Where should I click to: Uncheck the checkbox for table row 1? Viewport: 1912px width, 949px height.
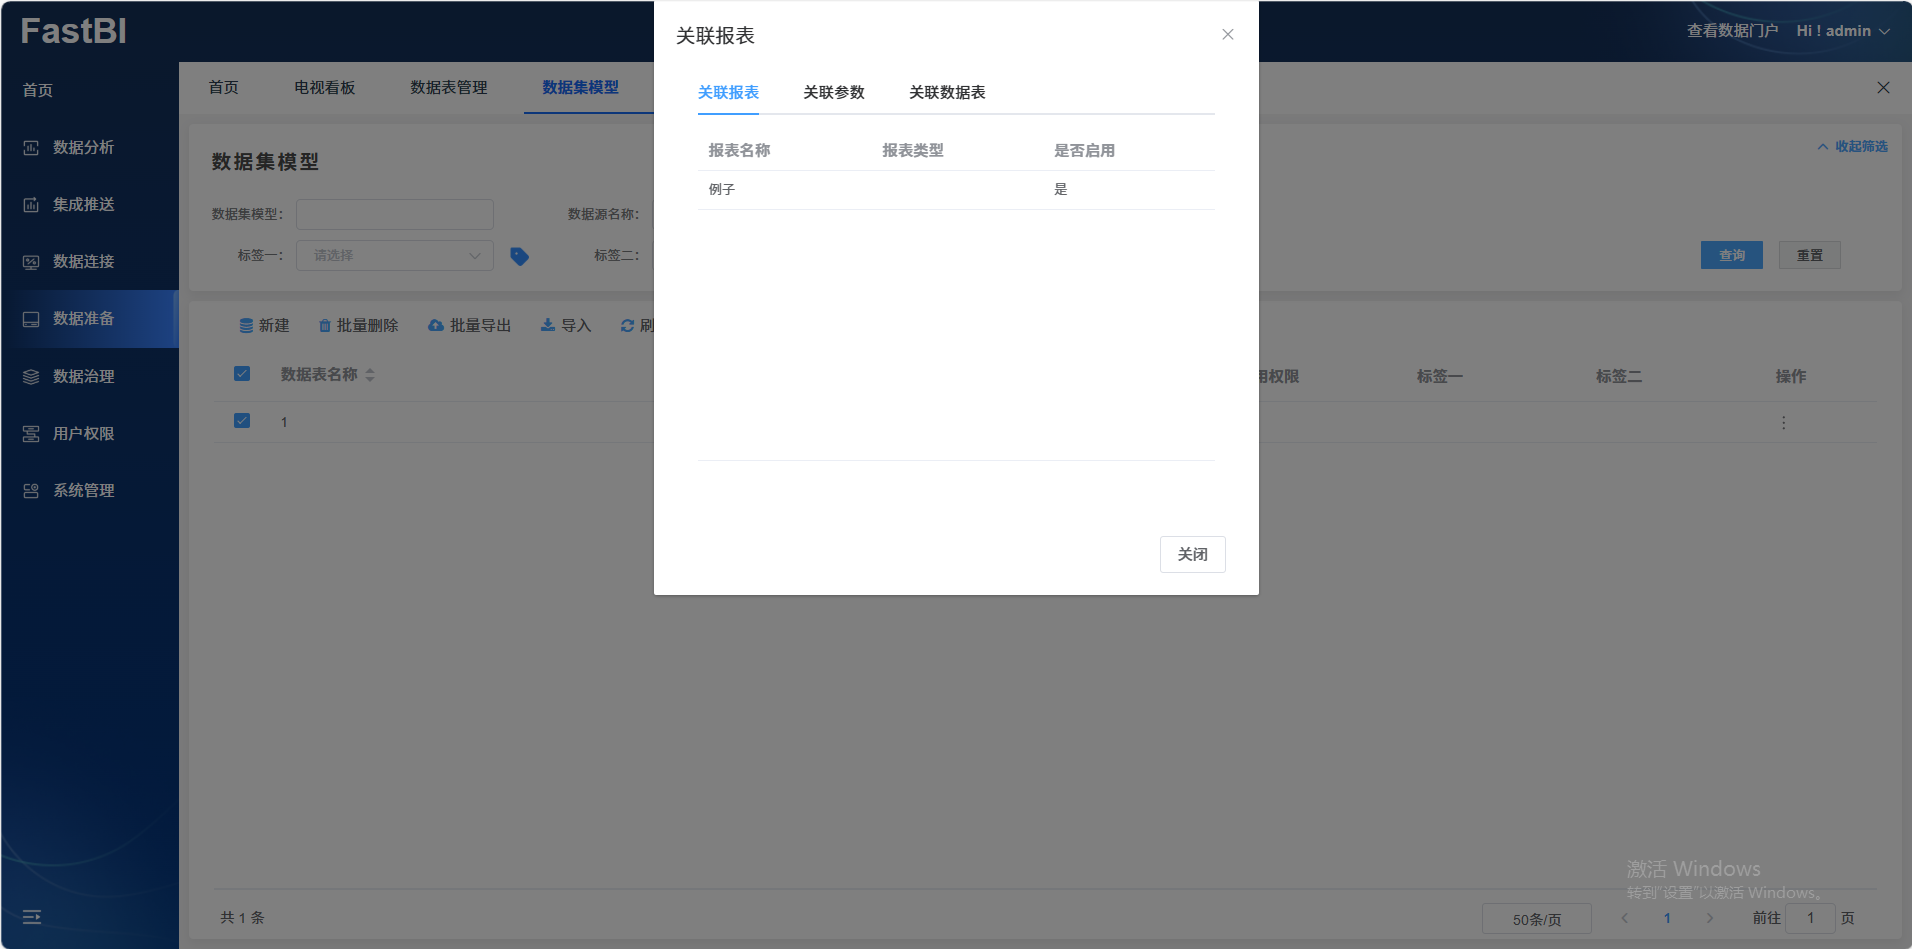coord(242,420)
